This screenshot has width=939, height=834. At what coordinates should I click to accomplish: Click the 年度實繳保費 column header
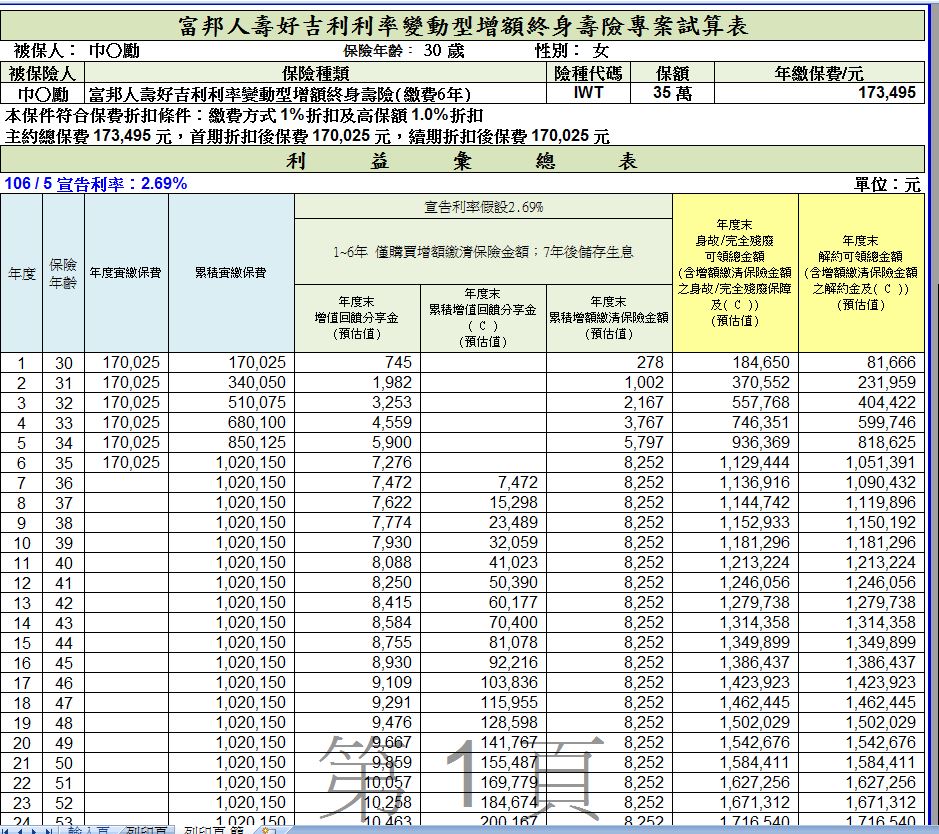click(126, 273)
